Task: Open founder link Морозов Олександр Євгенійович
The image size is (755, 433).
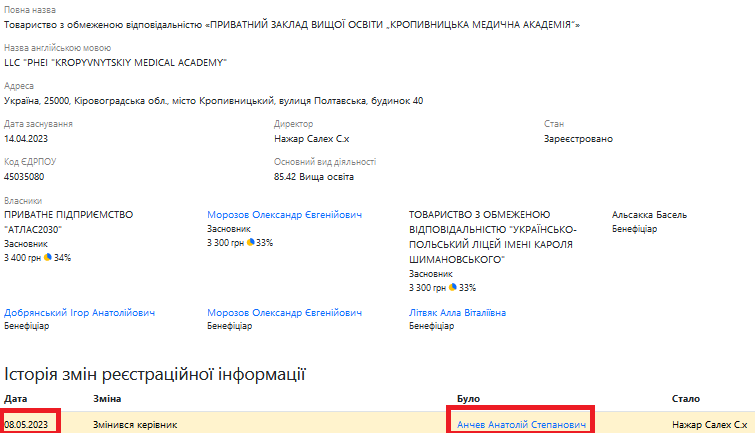Action: pos(284,215)
